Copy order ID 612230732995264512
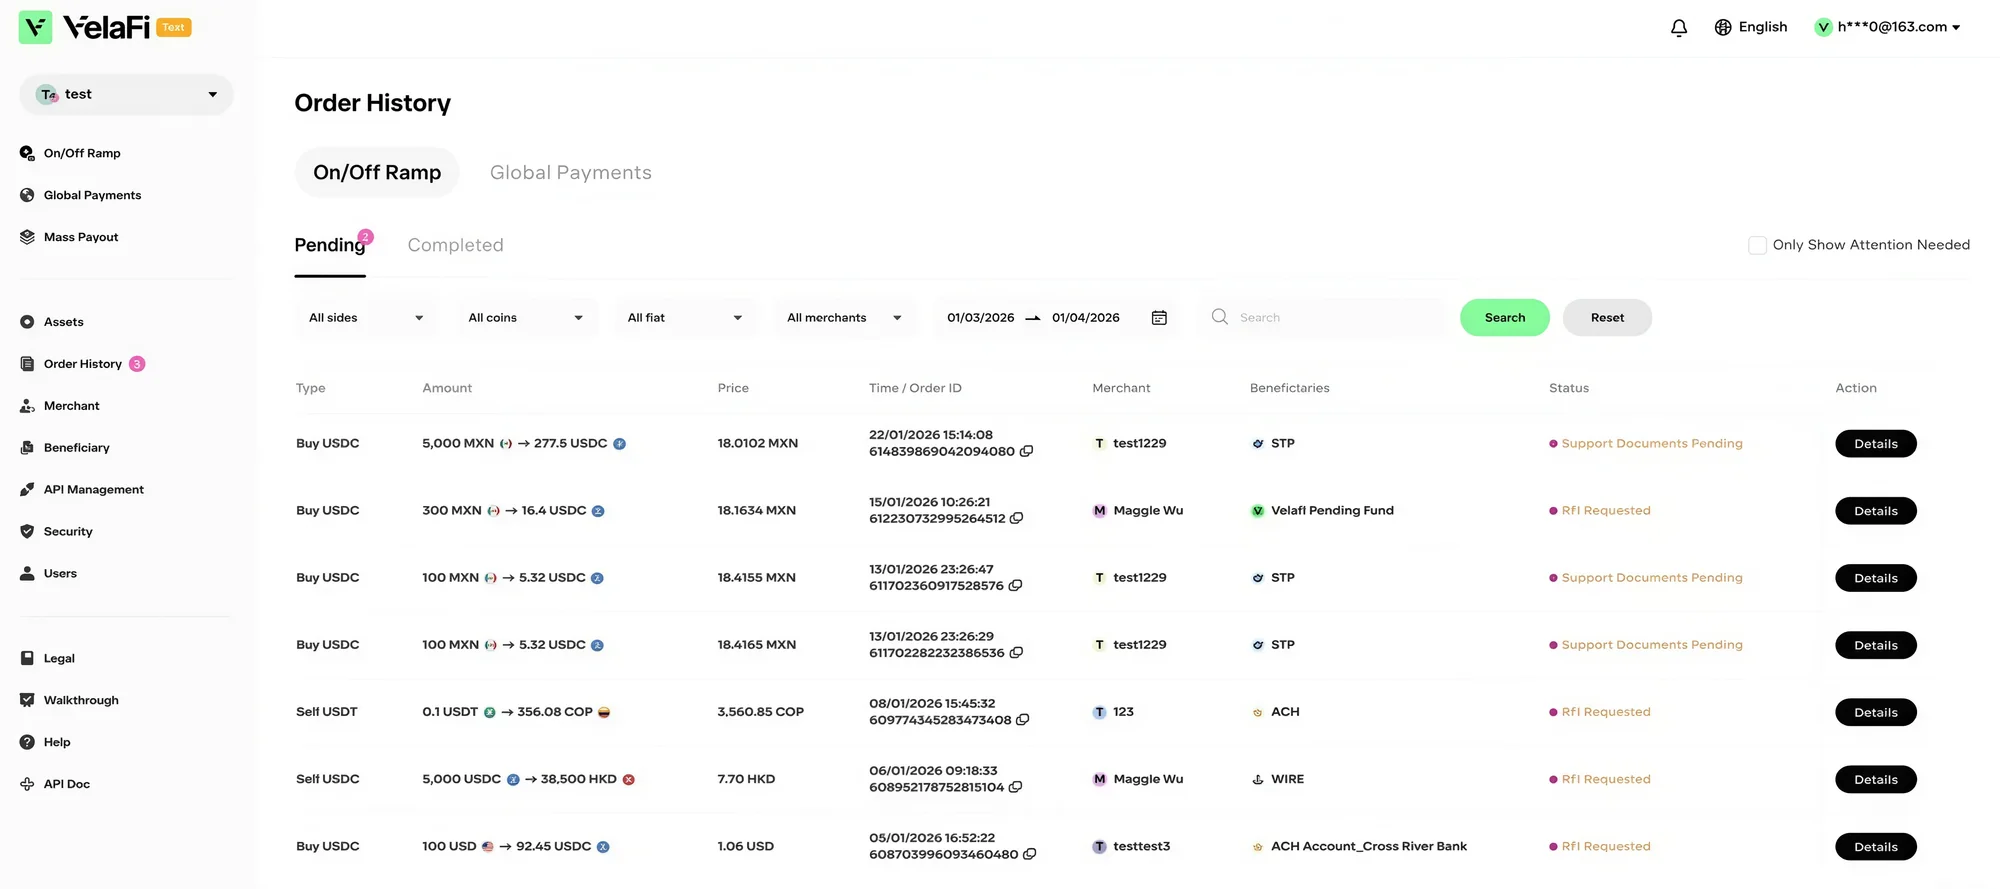The height and width of the screenshot is (889, 2000). (1017, 518)
